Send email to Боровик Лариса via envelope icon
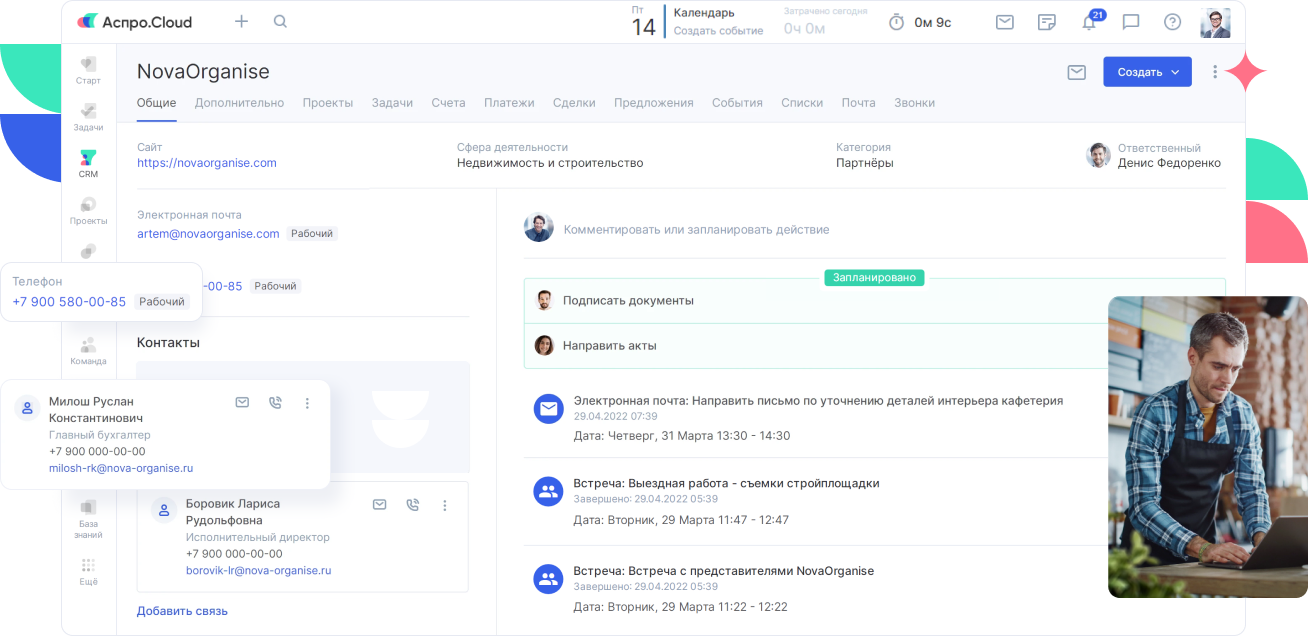The height and width of the screenshot is (636, 1308). click(x=379, y=505)
